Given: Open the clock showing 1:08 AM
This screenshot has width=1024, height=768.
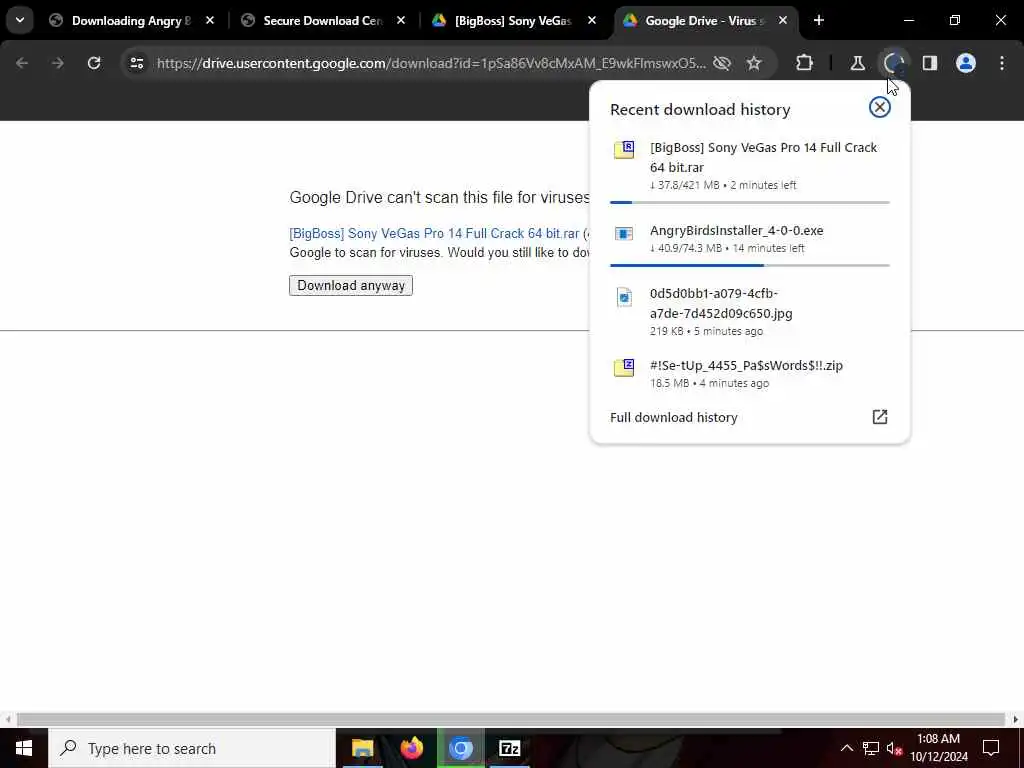Looking at the screenshot, I should click(x=938, y=748).
